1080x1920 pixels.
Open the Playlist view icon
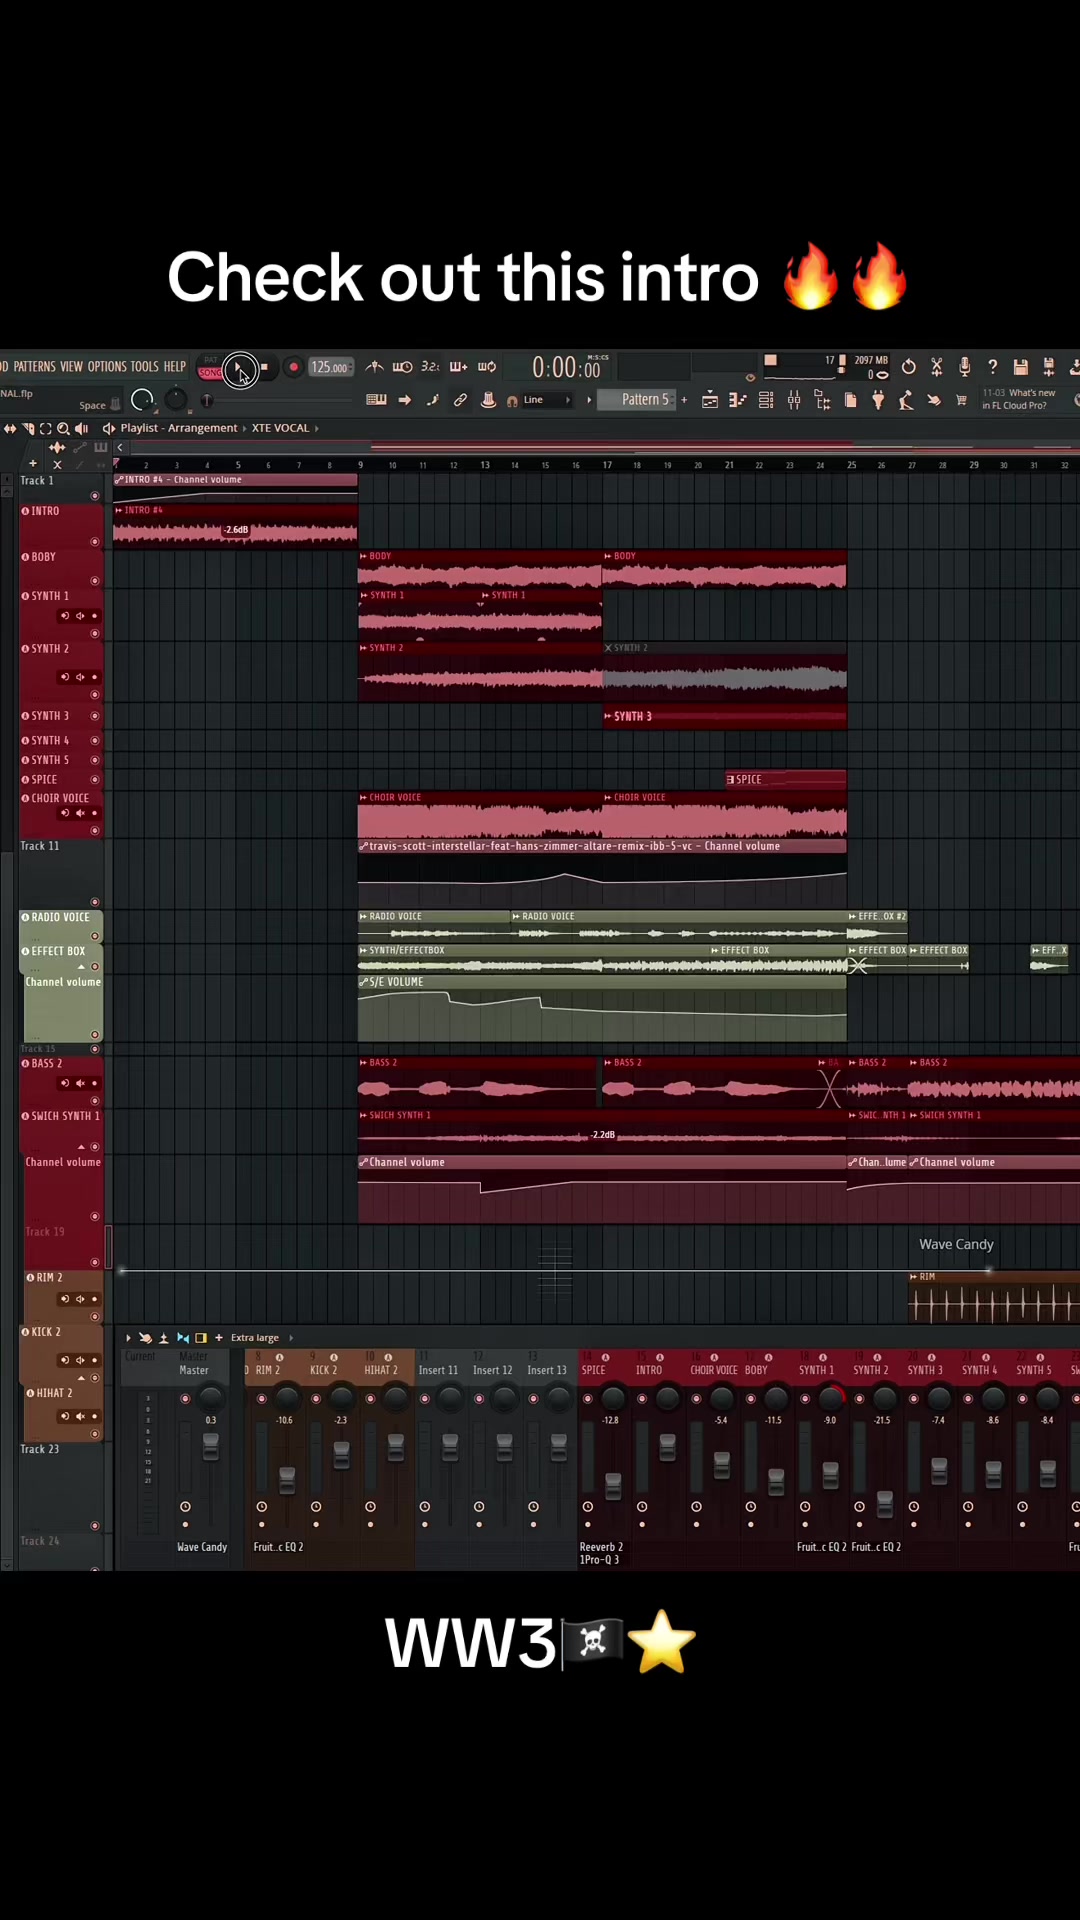pyautogui.click(x=710, y=400)
